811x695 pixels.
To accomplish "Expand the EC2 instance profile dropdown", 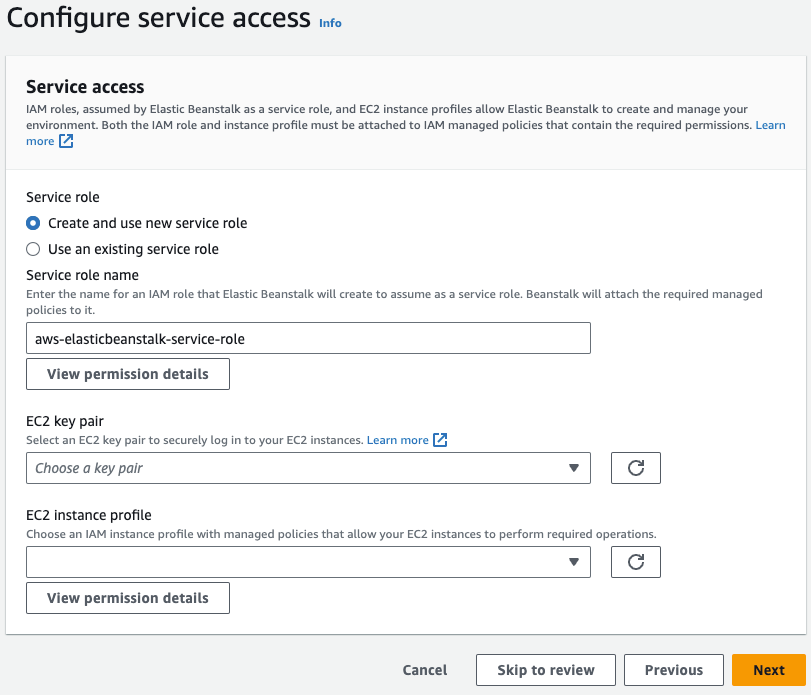I will 308,561.
